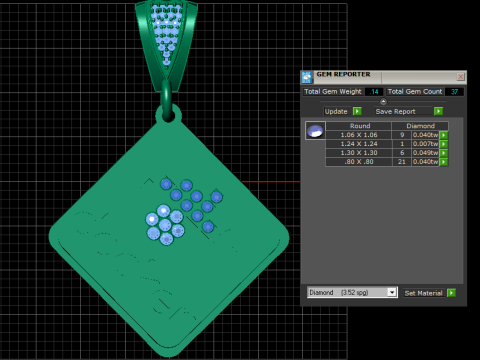
Task: Select the 1.24 X 1.24 size cell
Action: 359,144
